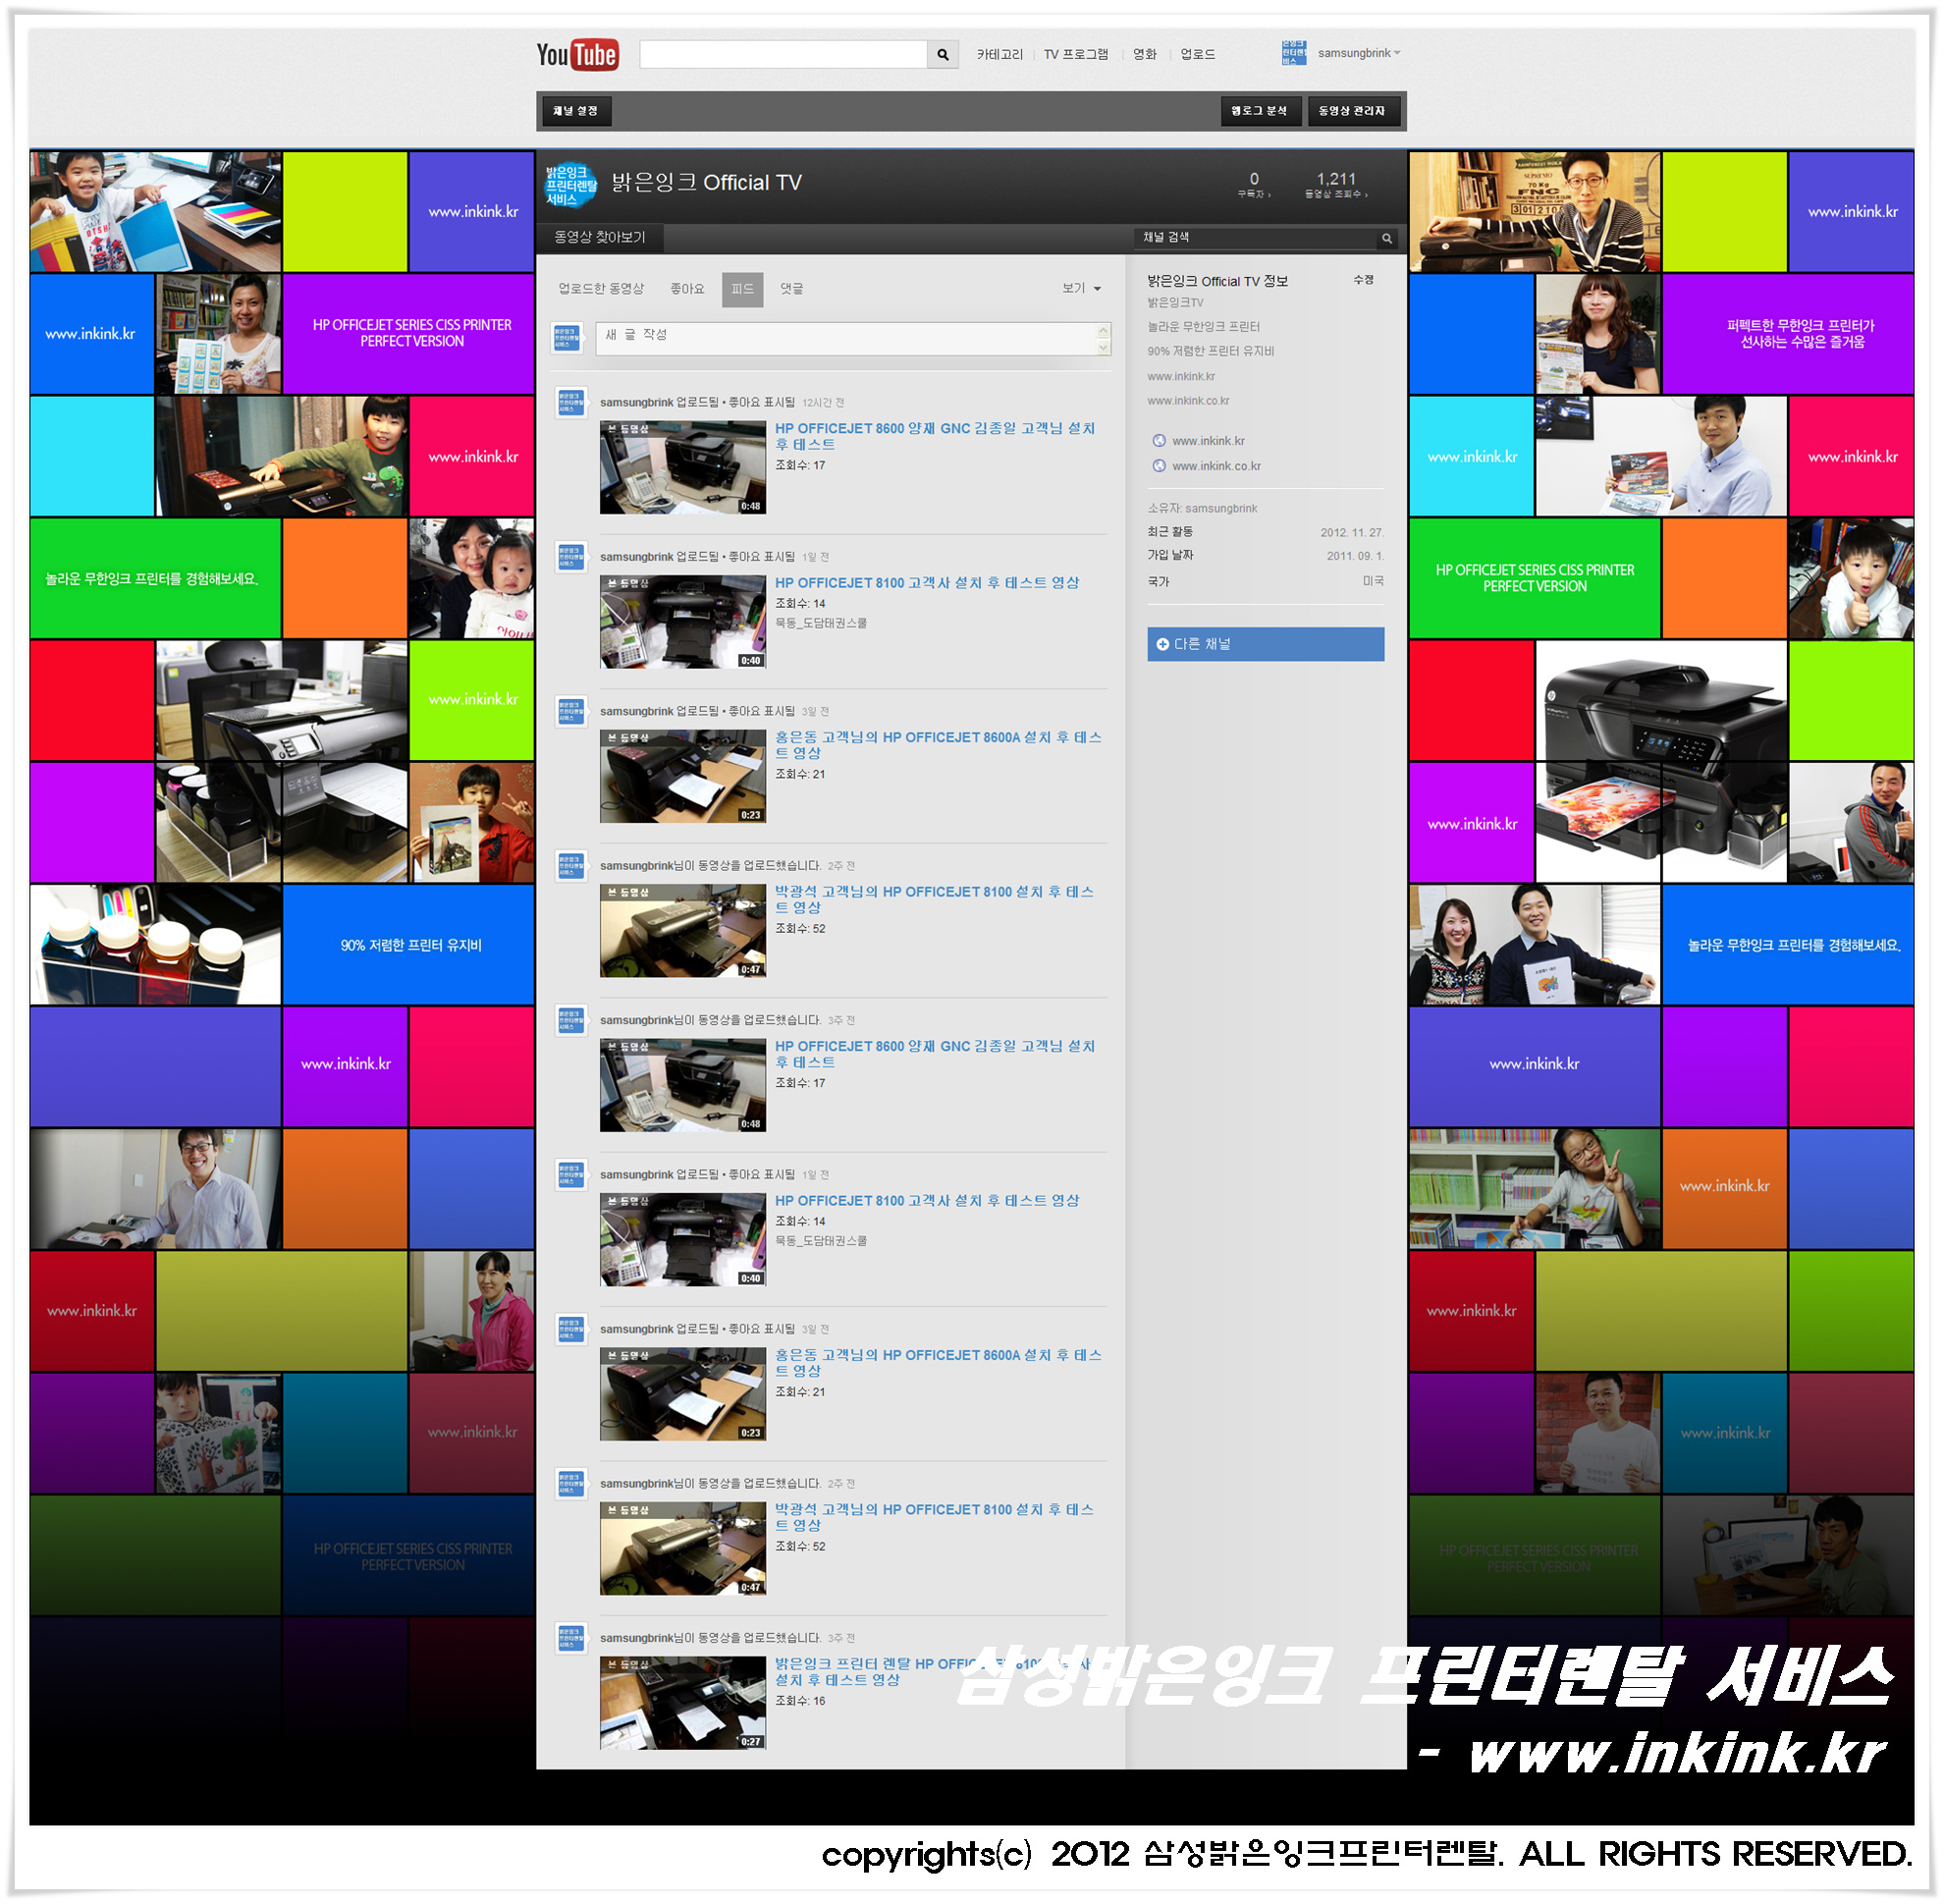
Task: Open the www.inkink.kr sidebar link
Action: [1207, 441]
